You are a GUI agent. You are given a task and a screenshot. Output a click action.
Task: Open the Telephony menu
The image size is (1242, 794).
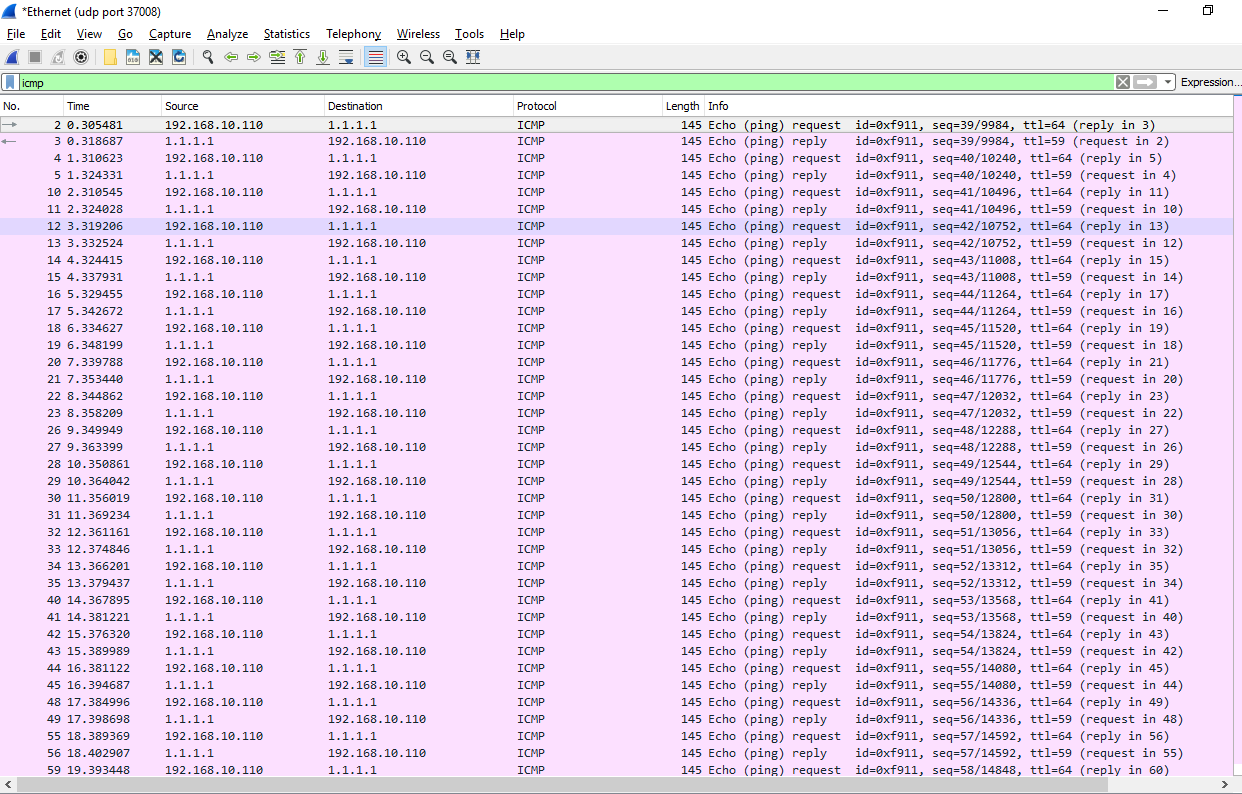354,34
